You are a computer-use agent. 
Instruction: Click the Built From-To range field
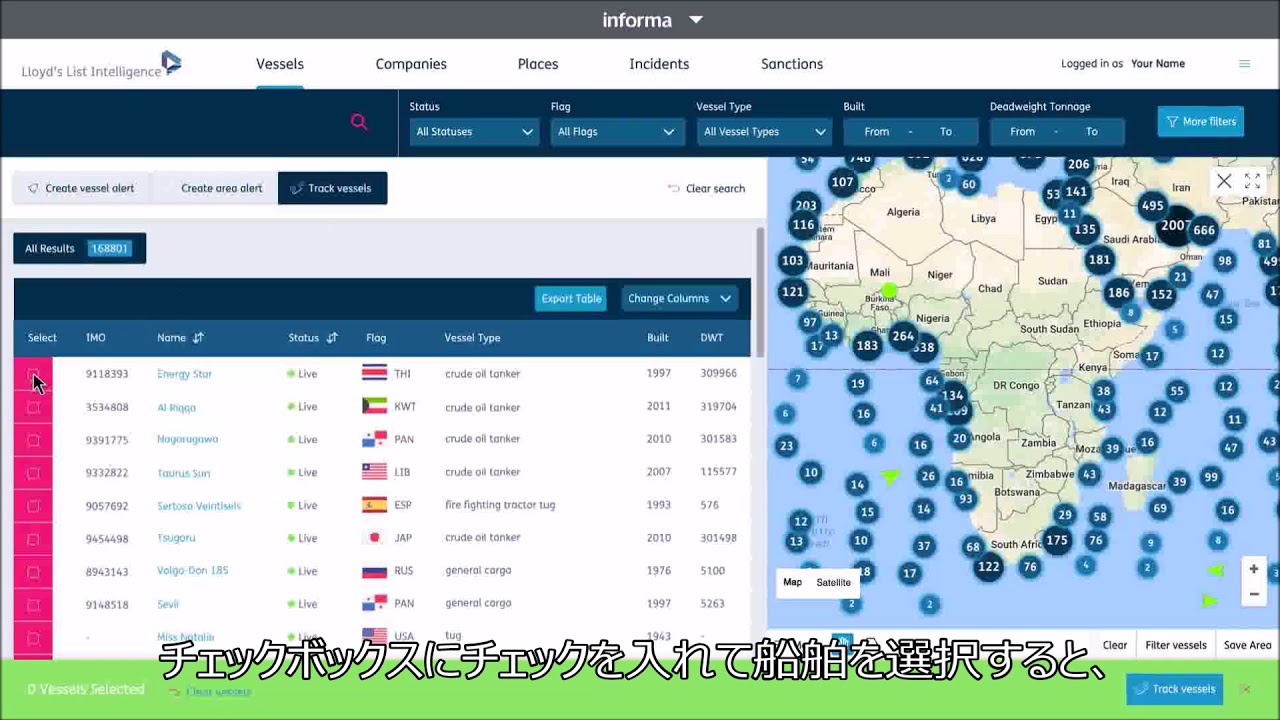(910, 132)
